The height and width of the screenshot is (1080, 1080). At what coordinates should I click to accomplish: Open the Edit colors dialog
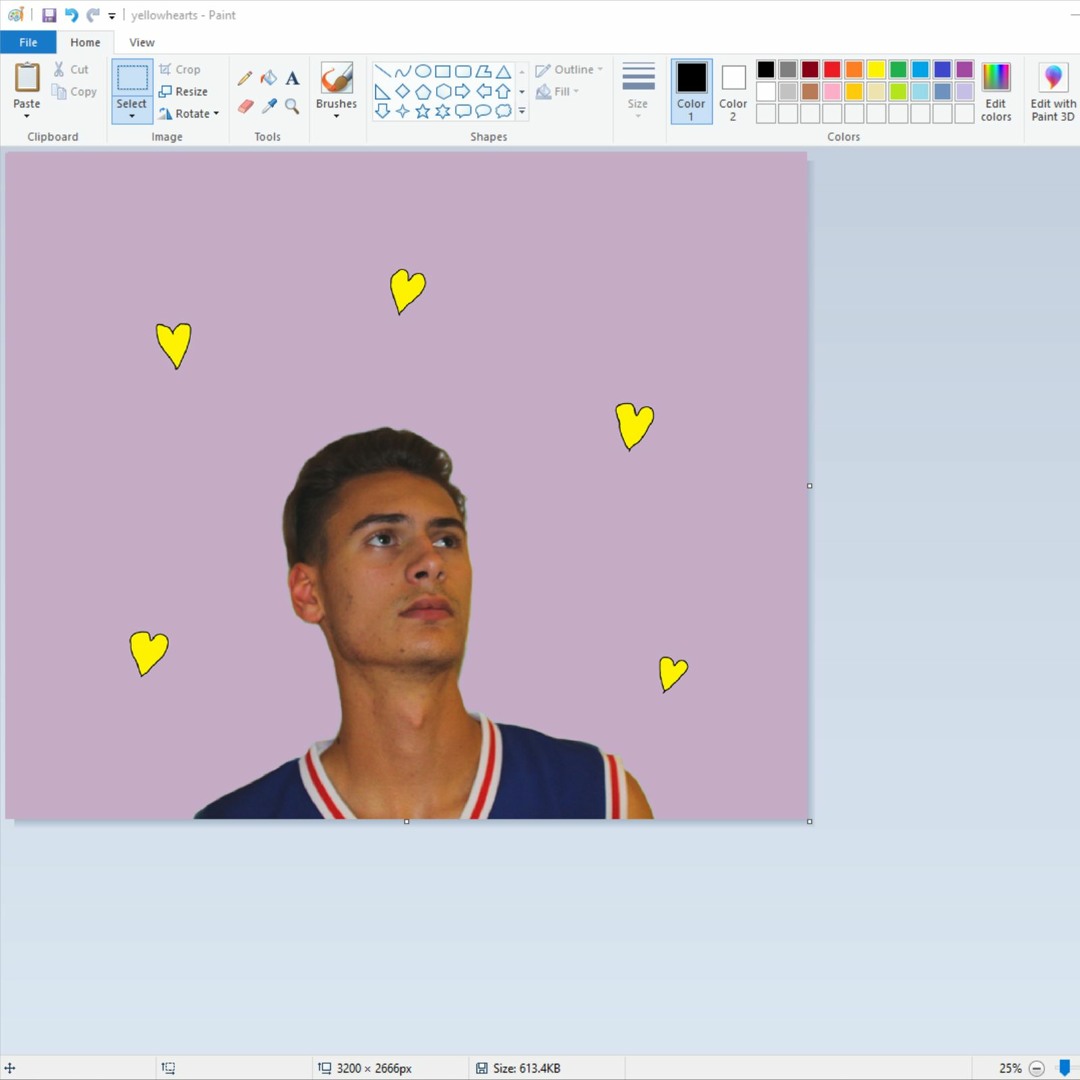[996, 90]
